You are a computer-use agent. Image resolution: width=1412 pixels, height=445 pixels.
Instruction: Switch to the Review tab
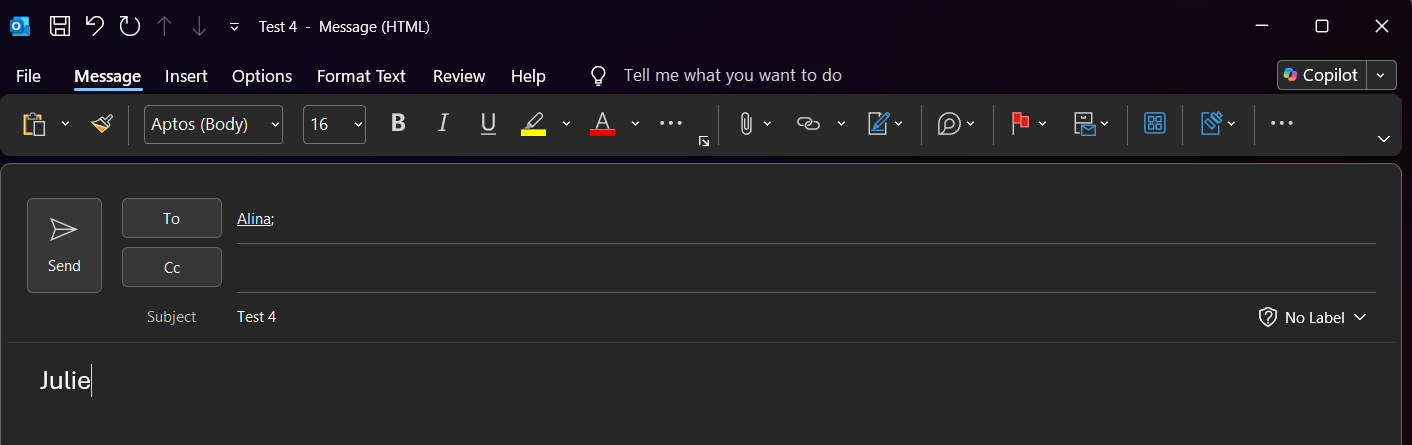[x=459, y=76]
